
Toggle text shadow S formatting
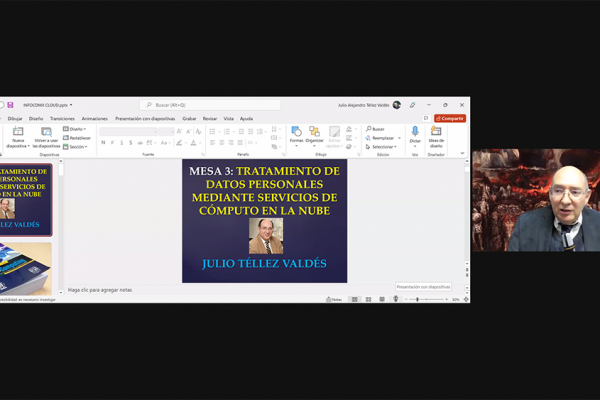click(x=131, y=143)
